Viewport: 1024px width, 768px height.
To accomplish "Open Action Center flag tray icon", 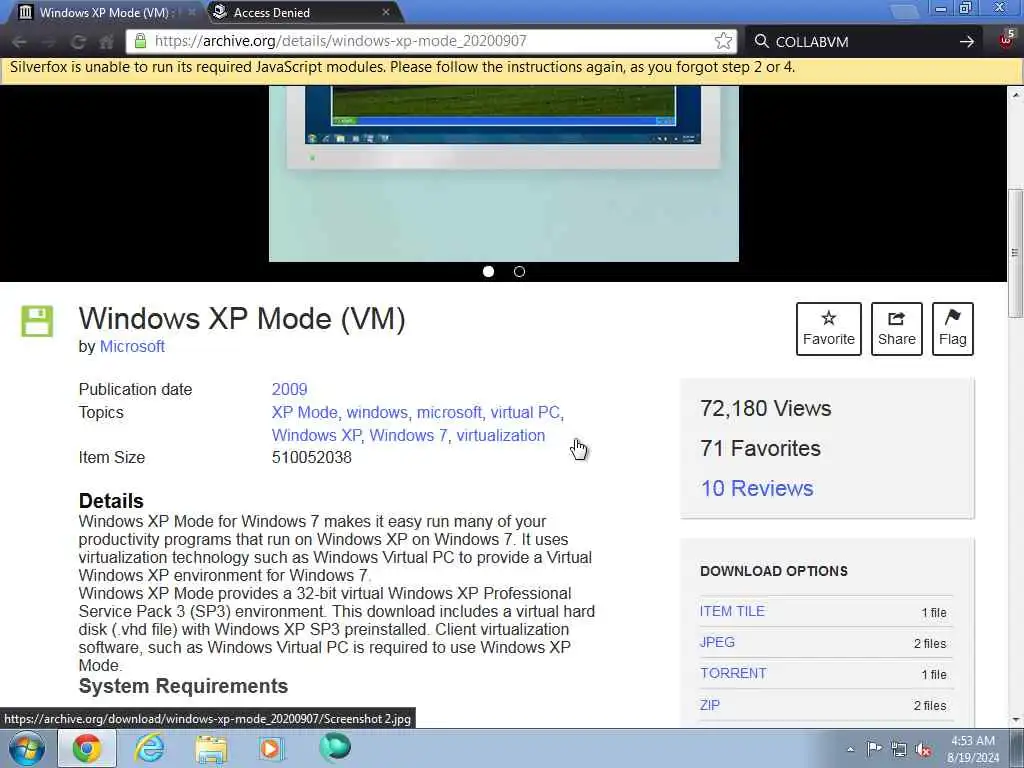I will click(x=874, y=749).
